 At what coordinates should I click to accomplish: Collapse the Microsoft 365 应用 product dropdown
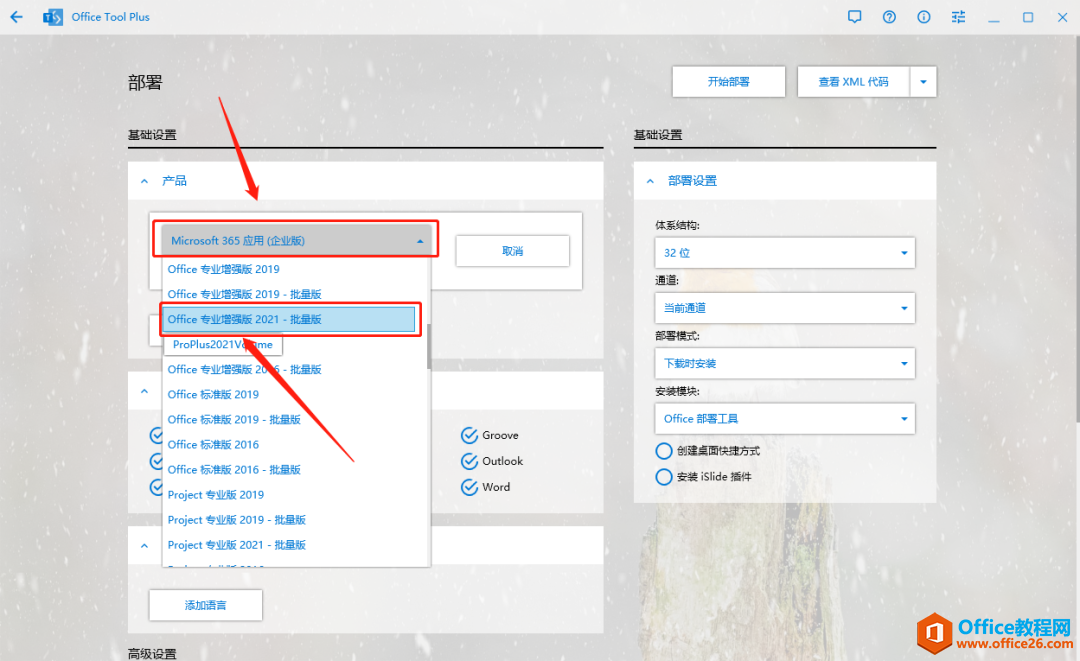click(x=296, y=241)
